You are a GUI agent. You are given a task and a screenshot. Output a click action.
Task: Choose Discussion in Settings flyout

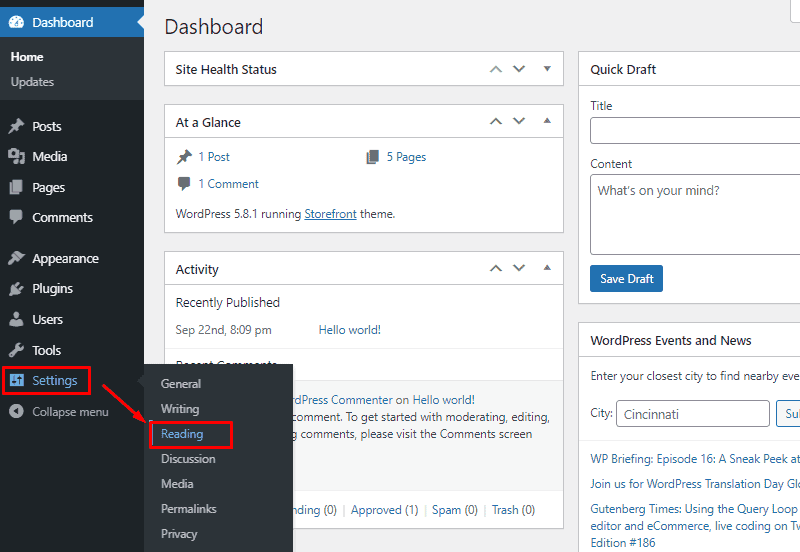[188, 459]
